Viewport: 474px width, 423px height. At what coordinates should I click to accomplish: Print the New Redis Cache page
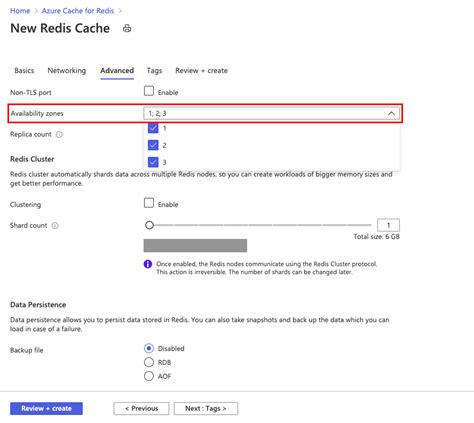127,29
